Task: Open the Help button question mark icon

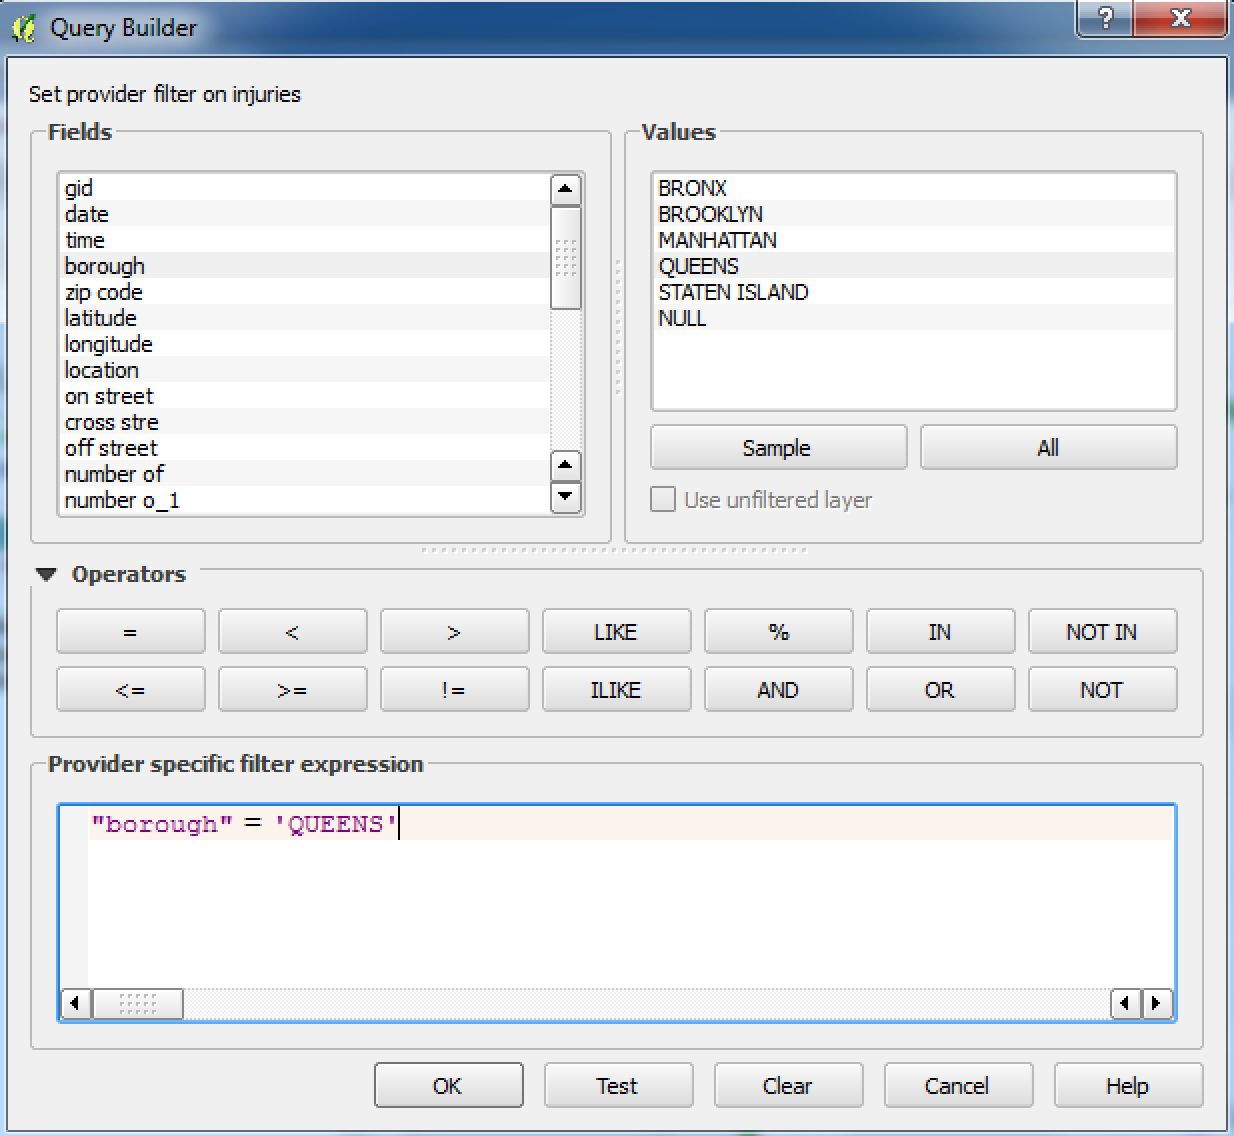Action: click(x=1104, y=18)
